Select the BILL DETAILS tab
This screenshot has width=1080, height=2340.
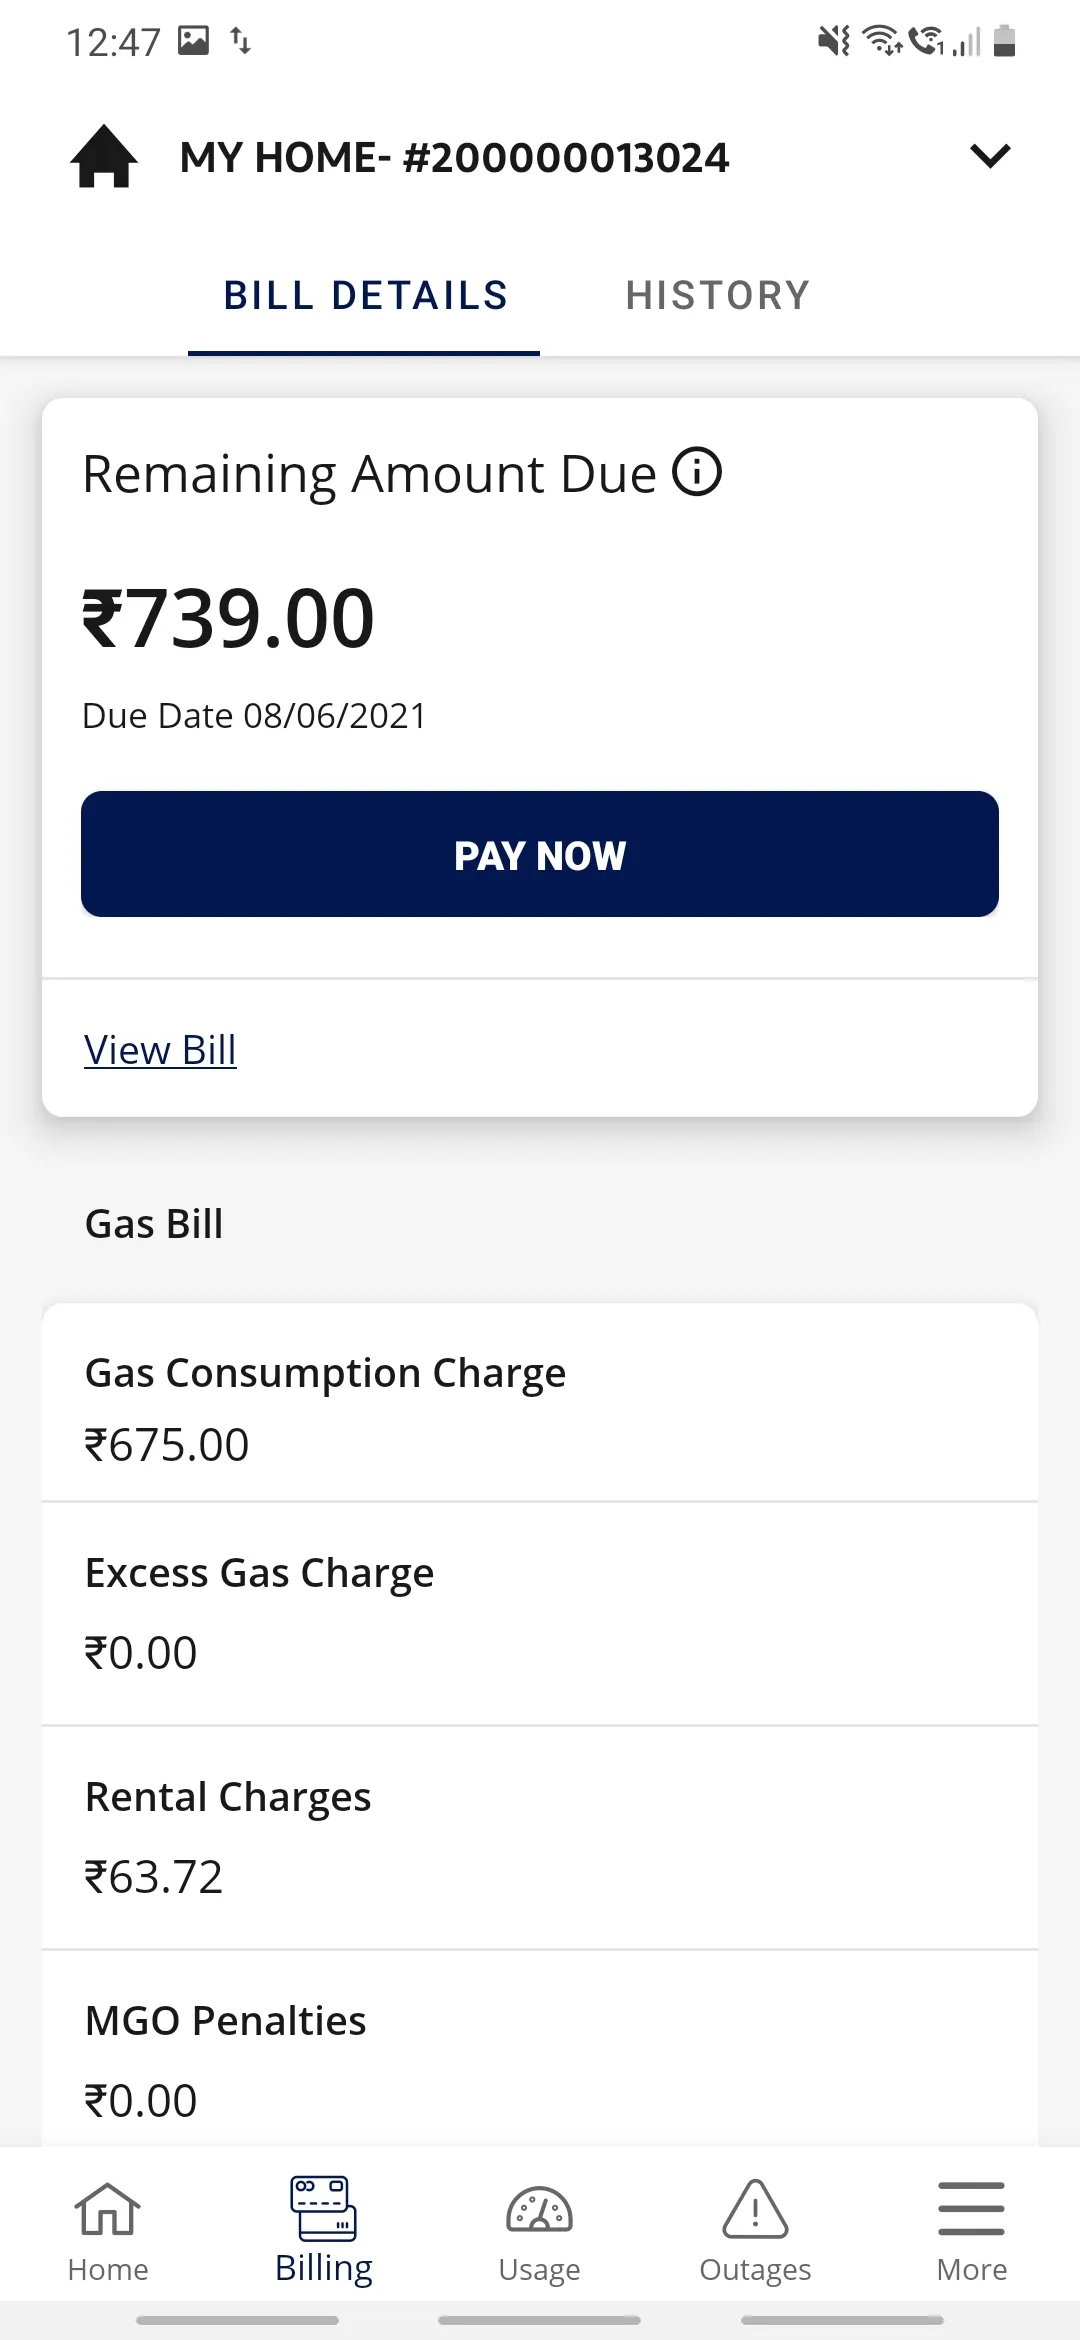coord(365,294)
